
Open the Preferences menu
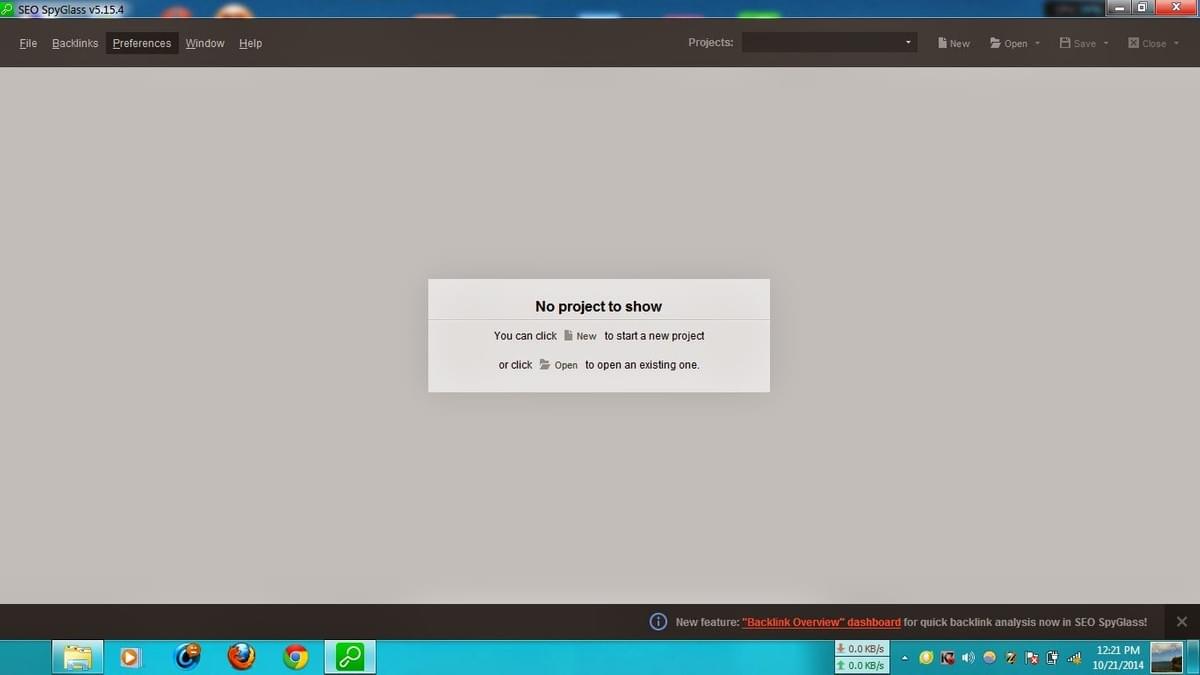coord(141,43)
